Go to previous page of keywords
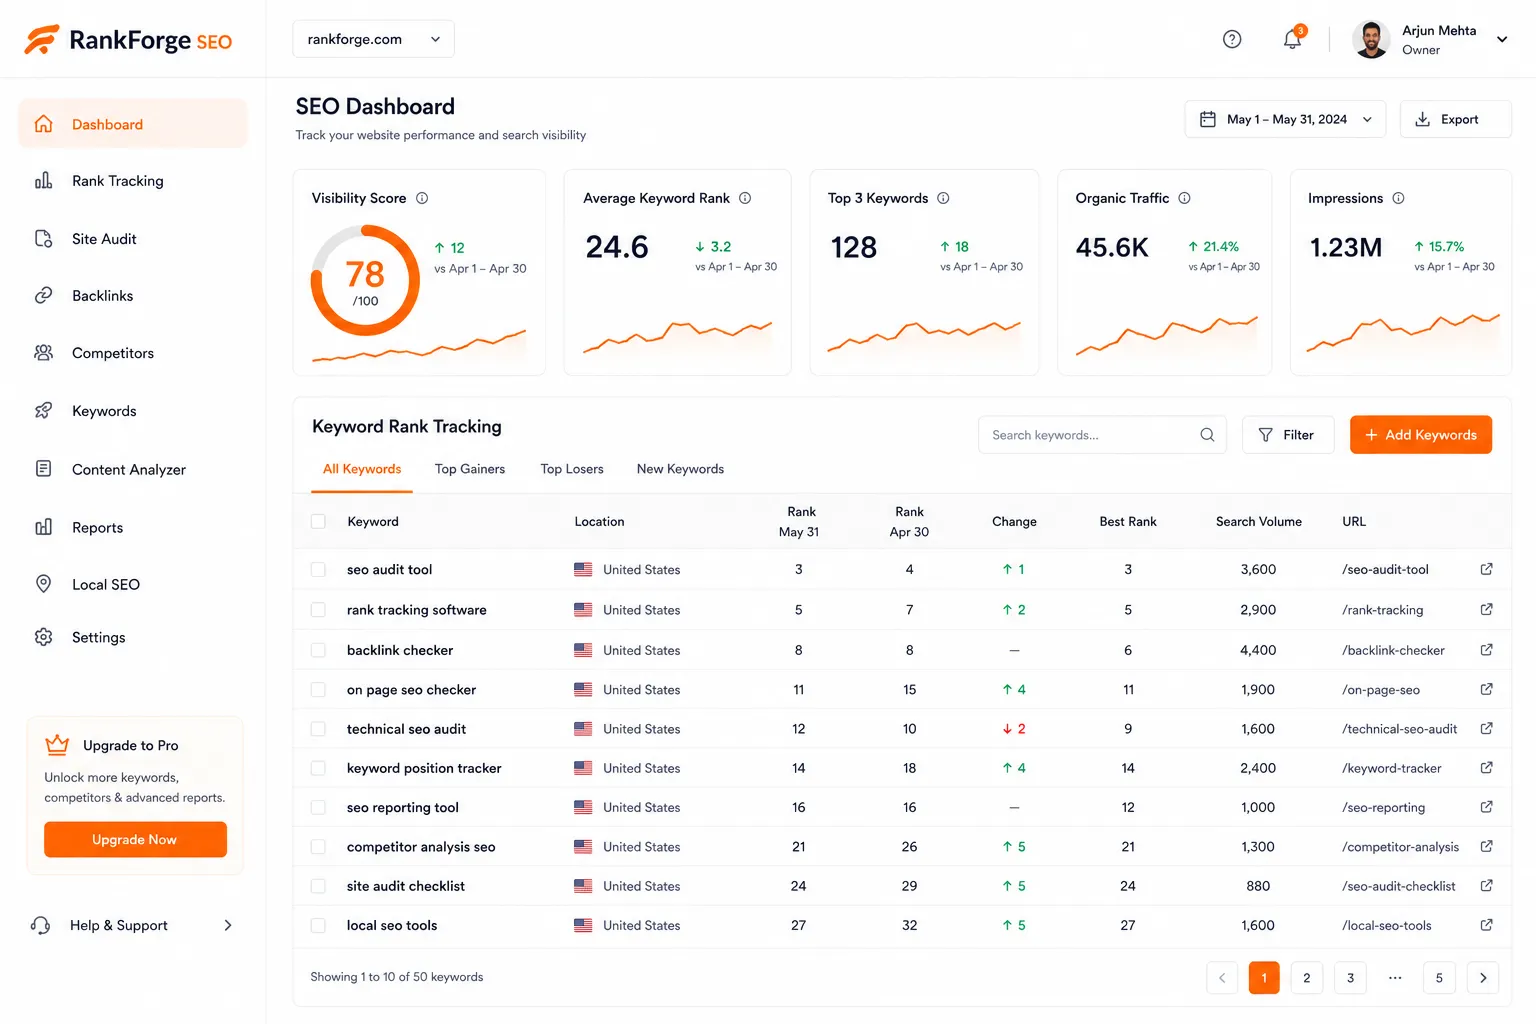Image resolution: width=1536 pixels, height=1024 pixels. [x=1222, y=978]
